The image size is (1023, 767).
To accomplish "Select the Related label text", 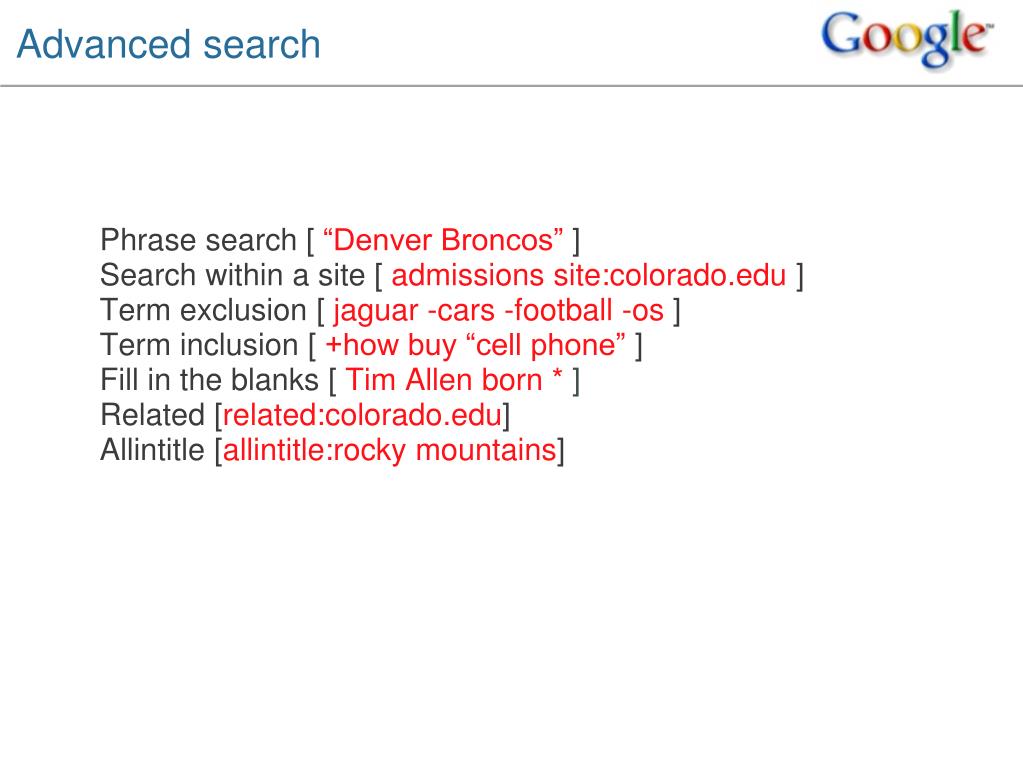I will coord(153,415).
